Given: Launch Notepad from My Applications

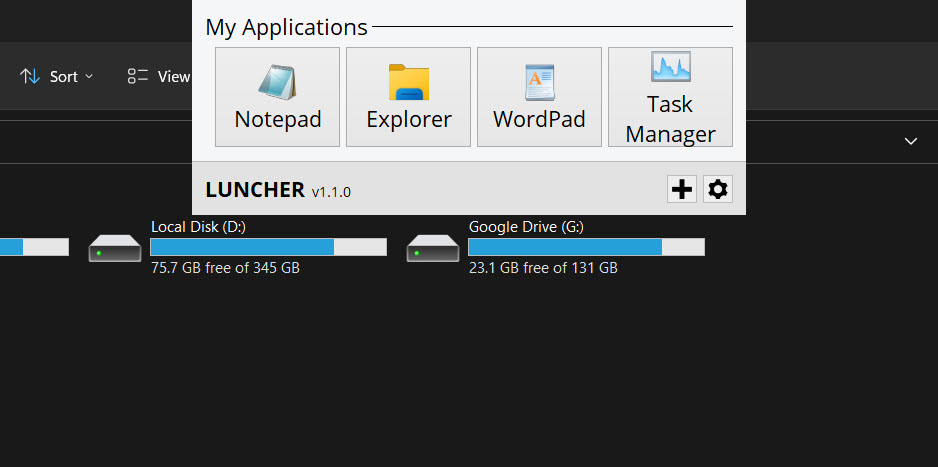Looking at the screenshot, I should pos(278,97).
